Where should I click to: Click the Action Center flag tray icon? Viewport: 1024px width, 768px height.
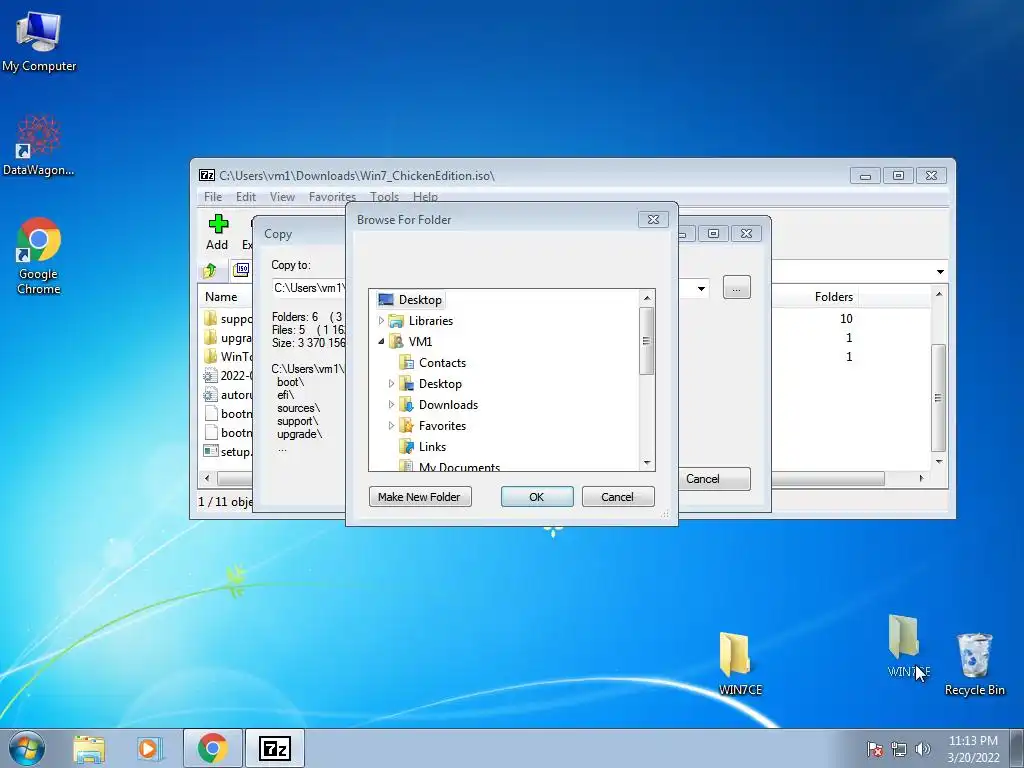[874, 749]
